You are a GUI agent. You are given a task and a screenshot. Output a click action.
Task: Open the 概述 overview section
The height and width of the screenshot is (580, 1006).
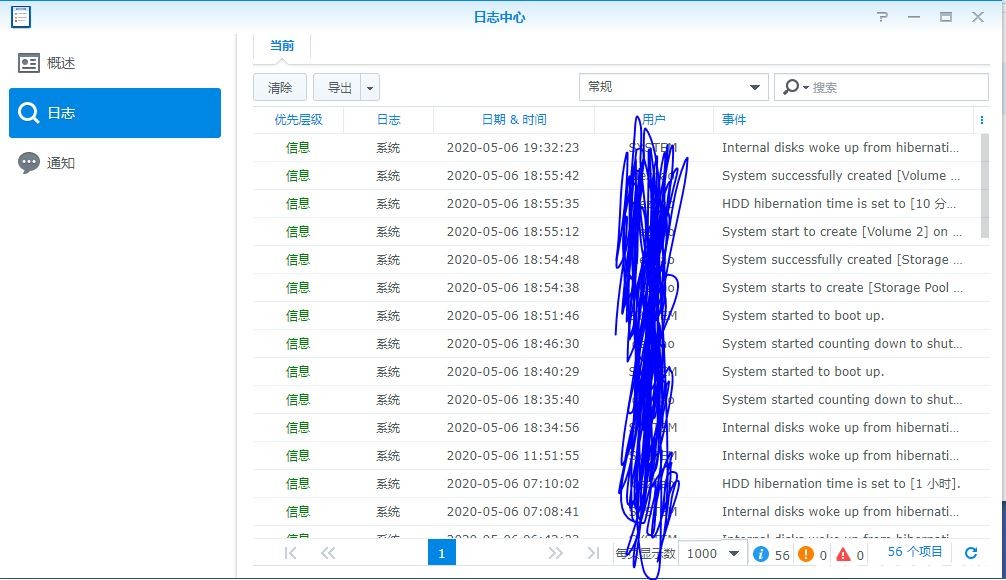60,63
